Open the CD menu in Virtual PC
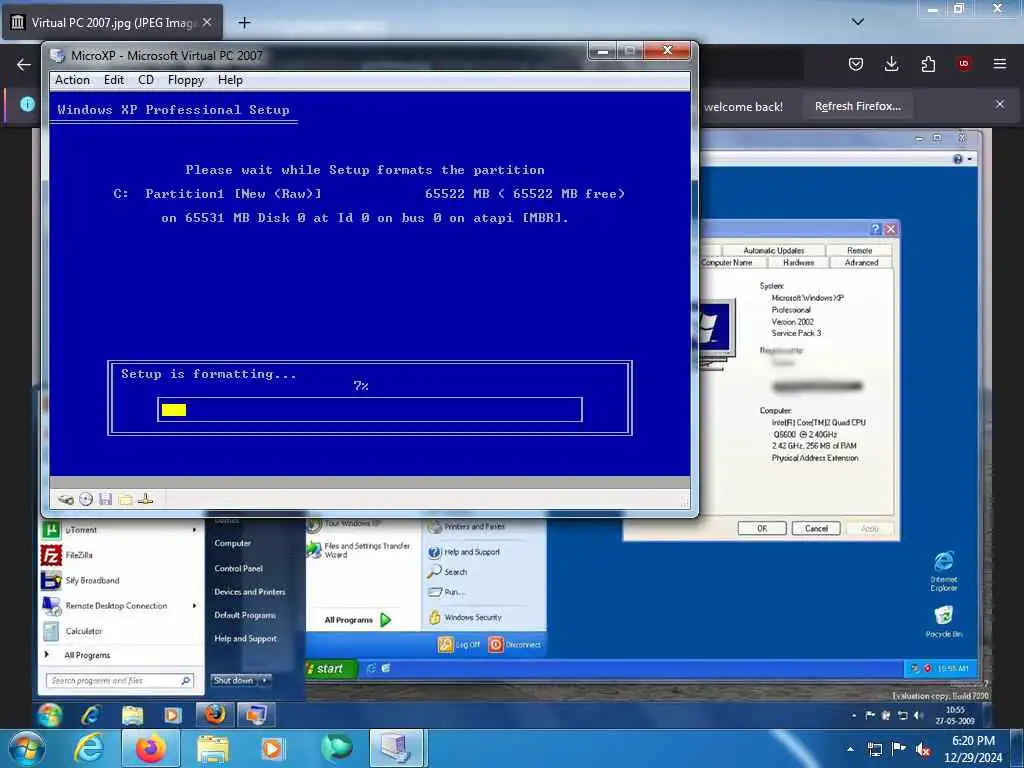1024x768 pixels. click(x=146, y=80)
